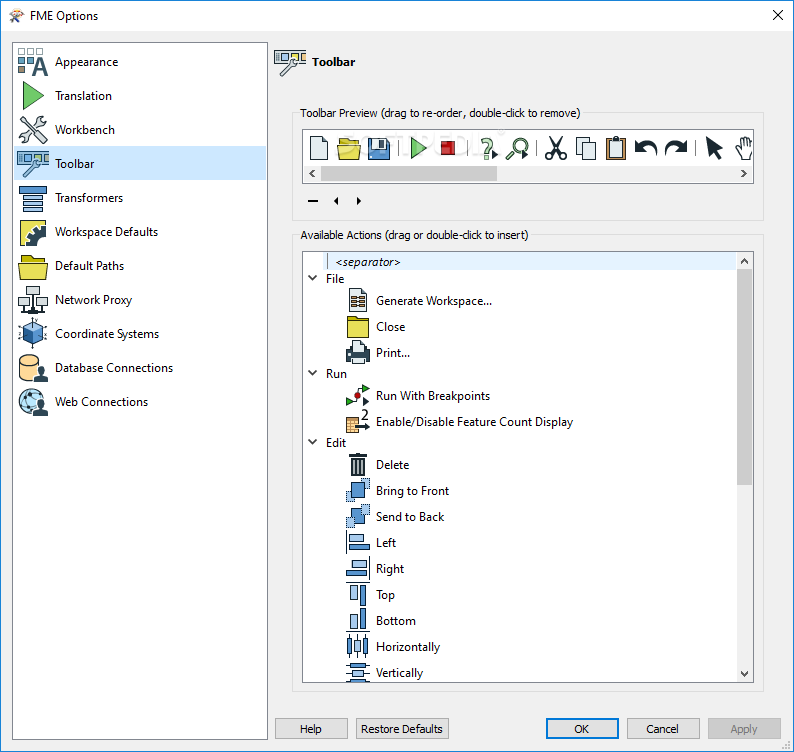Click the Paste clipboard icon in toolbar preview
Image resolution: width=794 pixels, height=752 pixels.
coord(616,148)
